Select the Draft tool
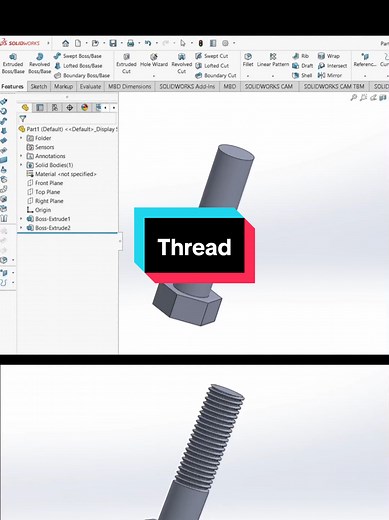 (x=303, y=66)
